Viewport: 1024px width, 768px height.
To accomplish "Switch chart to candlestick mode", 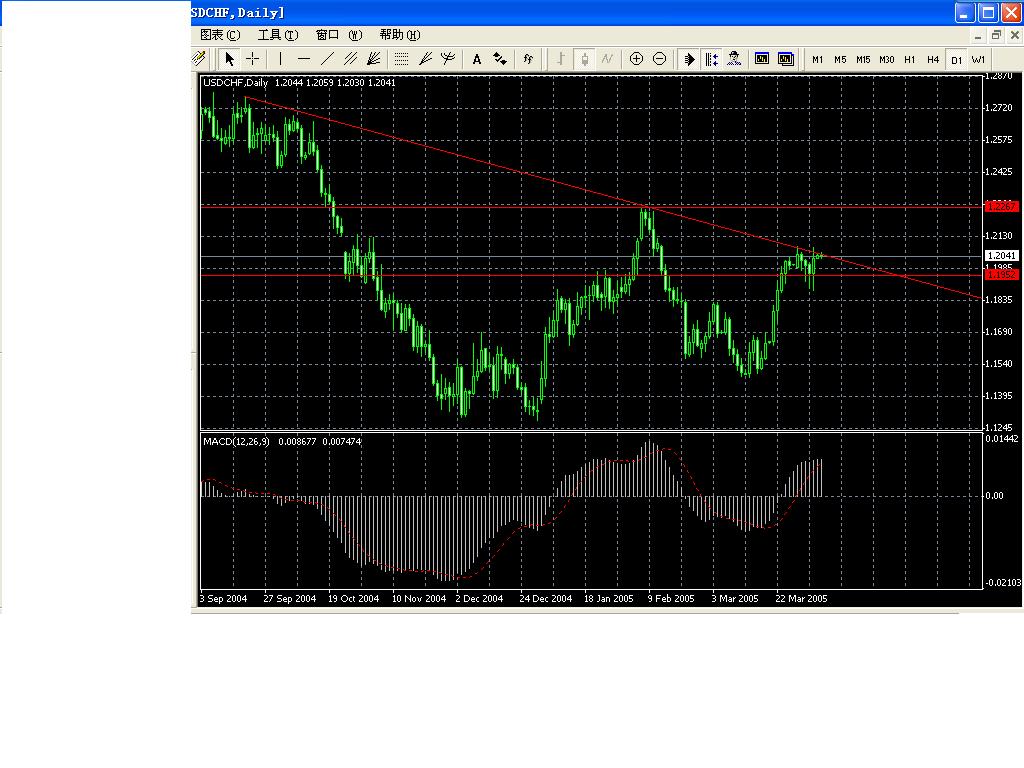I will (584, 59).
